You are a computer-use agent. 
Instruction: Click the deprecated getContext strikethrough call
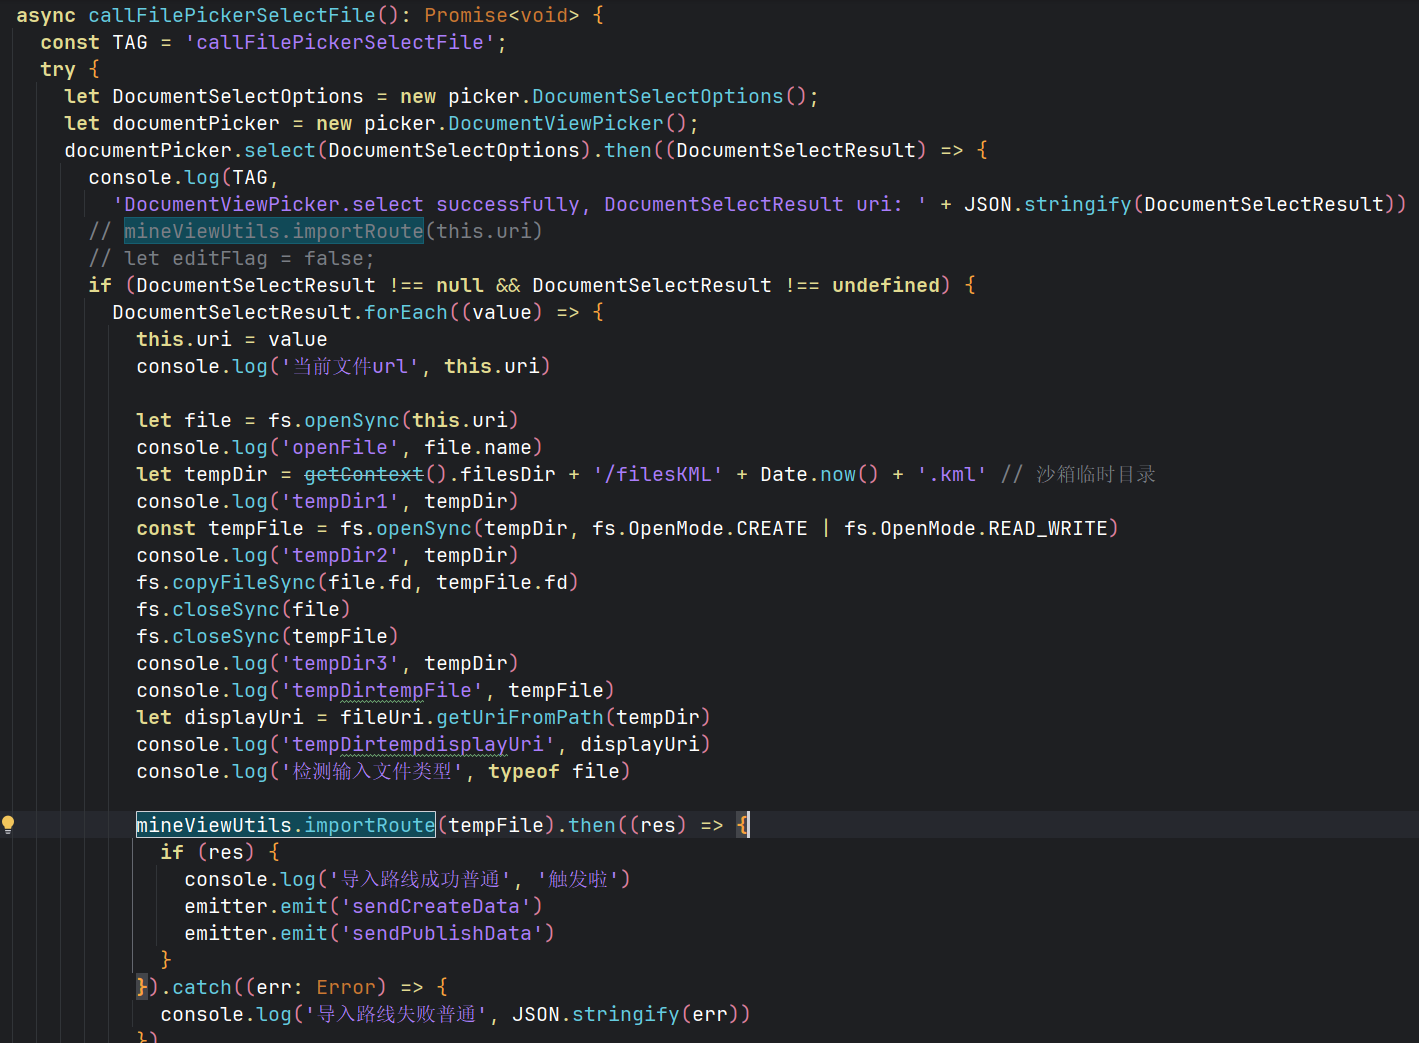[x=363, y=474]
